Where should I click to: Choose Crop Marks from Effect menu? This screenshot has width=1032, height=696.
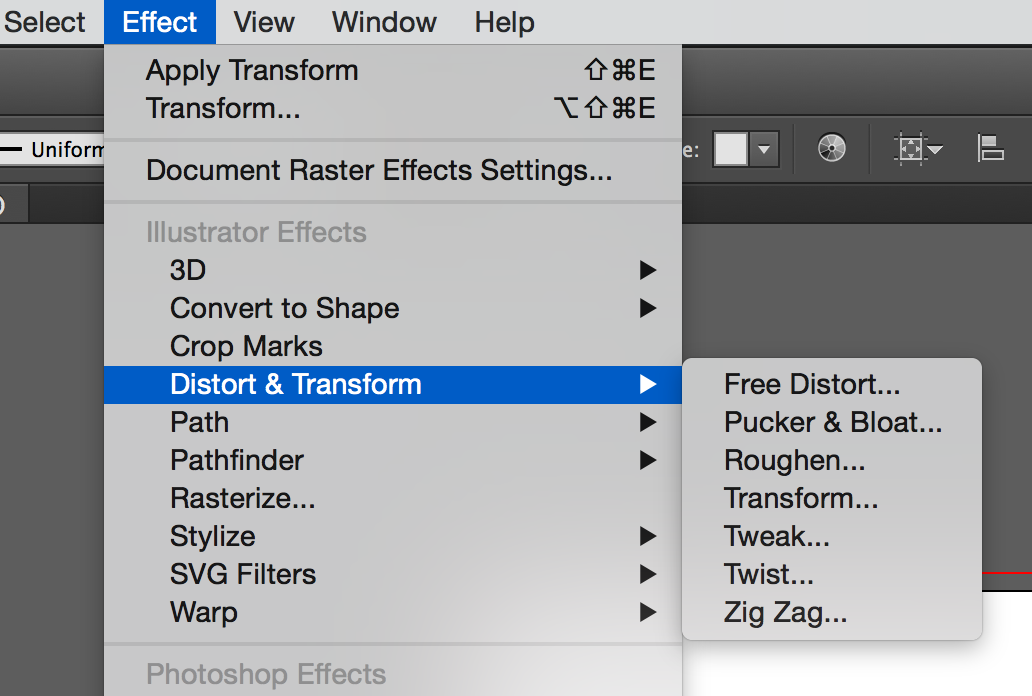tap(246, 346)
